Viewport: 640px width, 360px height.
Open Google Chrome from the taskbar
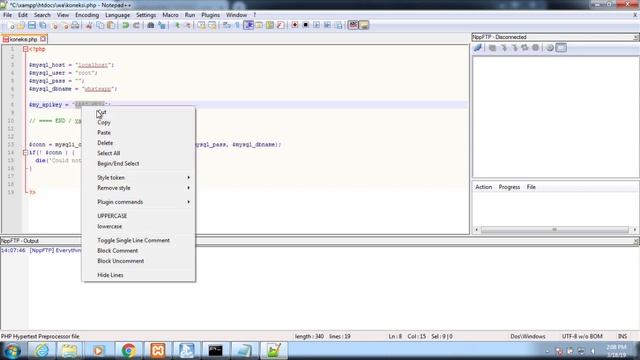[x=129, y=351]
